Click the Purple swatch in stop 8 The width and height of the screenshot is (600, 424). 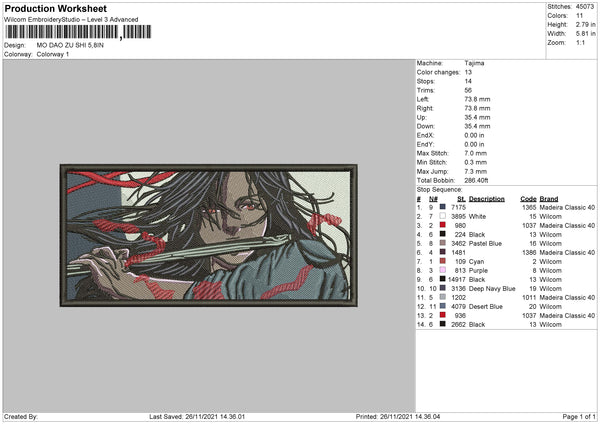click(442, 270)
